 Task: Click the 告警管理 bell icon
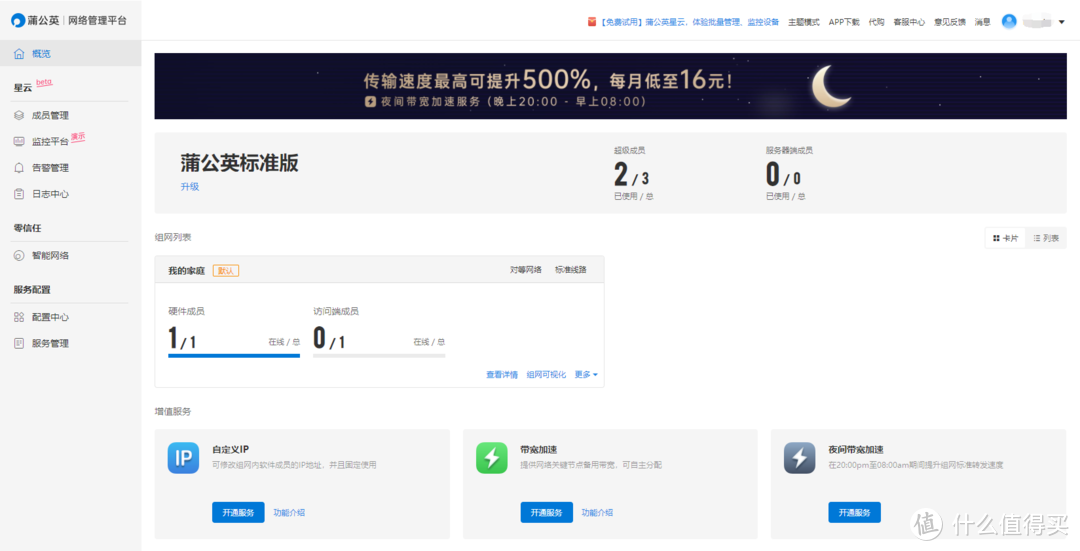[x=19, y=168]
